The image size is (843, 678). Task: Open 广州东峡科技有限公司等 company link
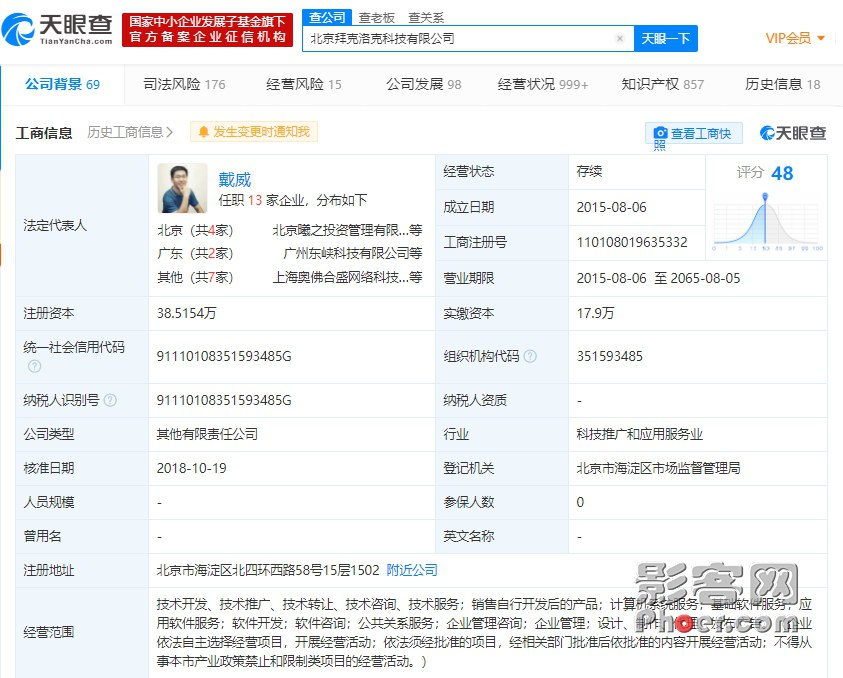(353, 253)
